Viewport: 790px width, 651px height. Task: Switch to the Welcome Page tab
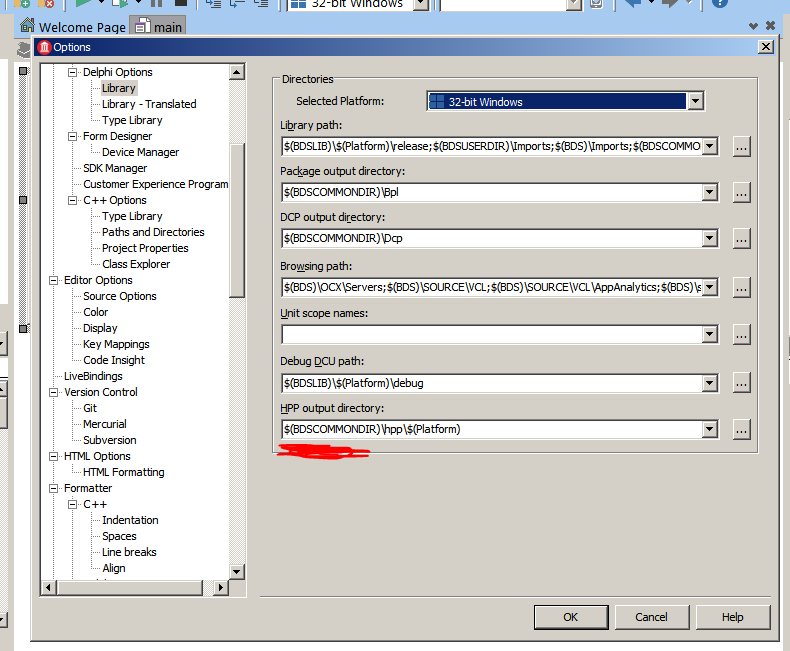pyautogui.click(x=74, y=26)
